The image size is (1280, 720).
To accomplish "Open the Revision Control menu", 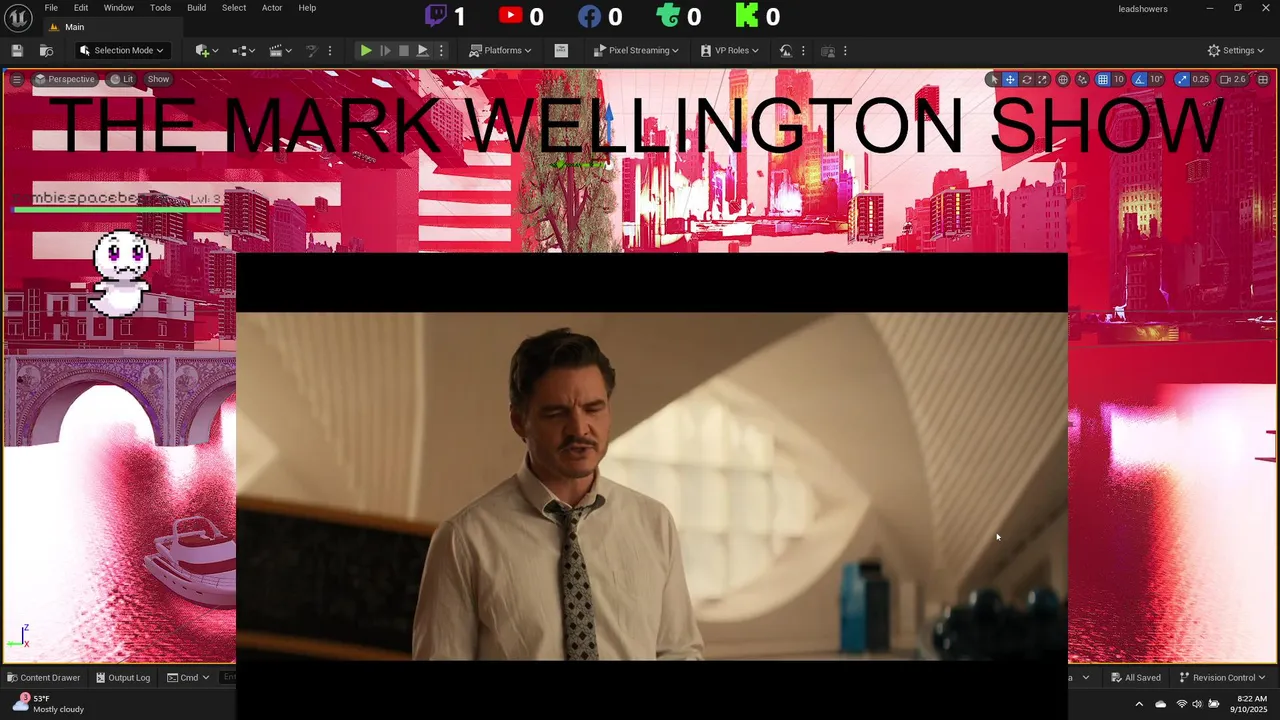I will pyautogui.click(x=1223, y=678).
